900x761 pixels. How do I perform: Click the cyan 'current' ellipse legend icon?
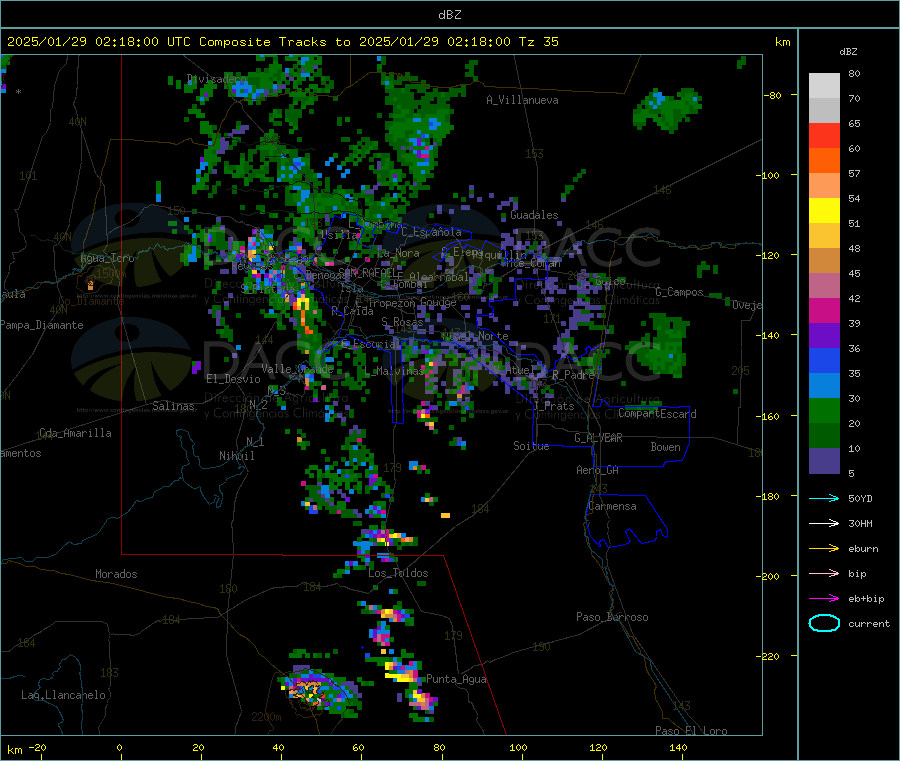(824, 623)
